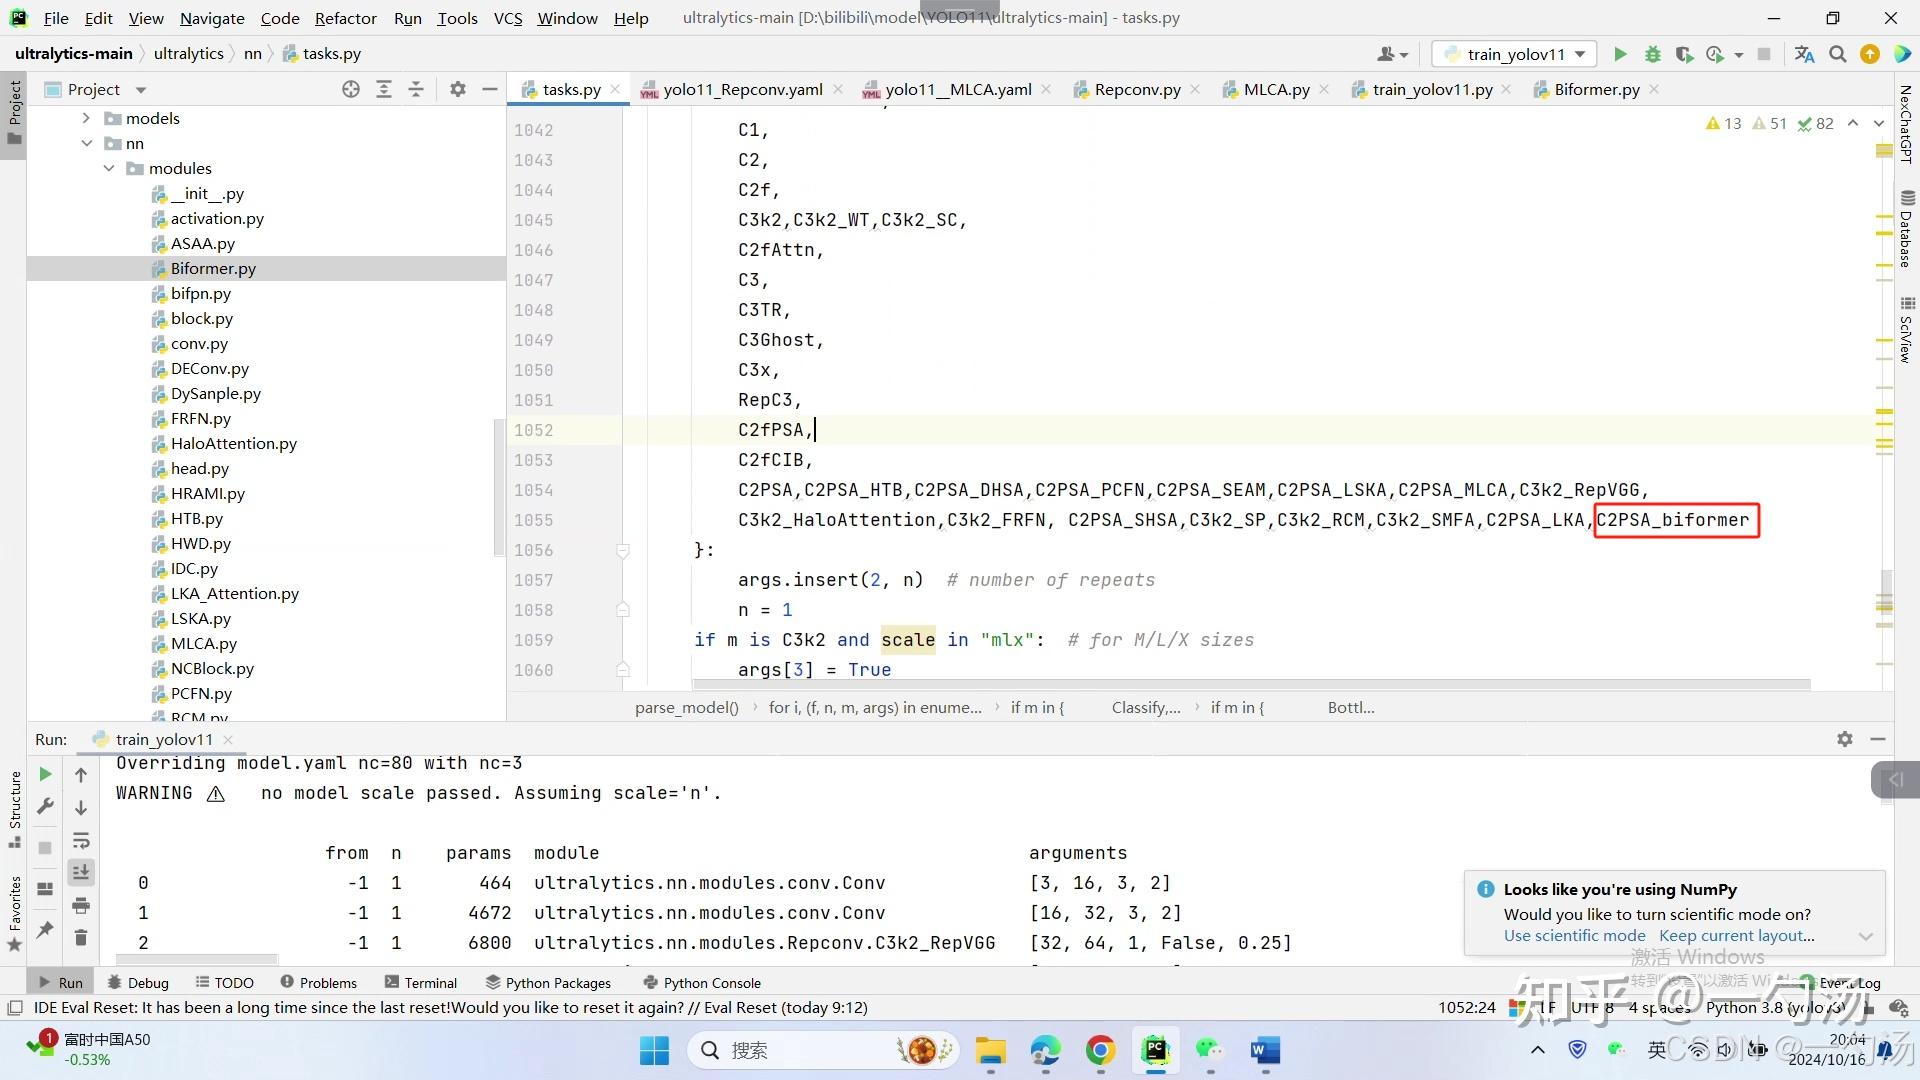The width and height of the screenshot is (1920, 1080).
Task: Click Expand All icon in Project panel
Action: [x=383, y=89]
